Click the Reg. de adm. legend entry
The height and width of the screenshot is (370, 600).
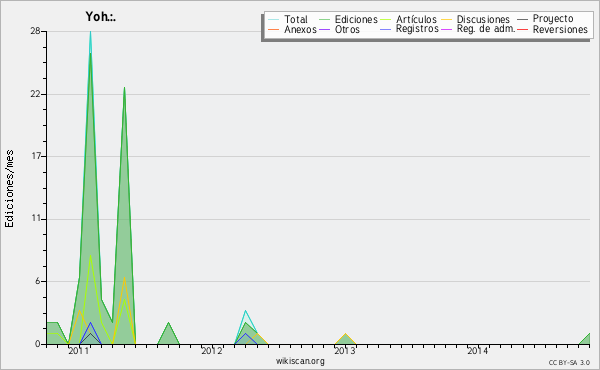click(486, 29)
